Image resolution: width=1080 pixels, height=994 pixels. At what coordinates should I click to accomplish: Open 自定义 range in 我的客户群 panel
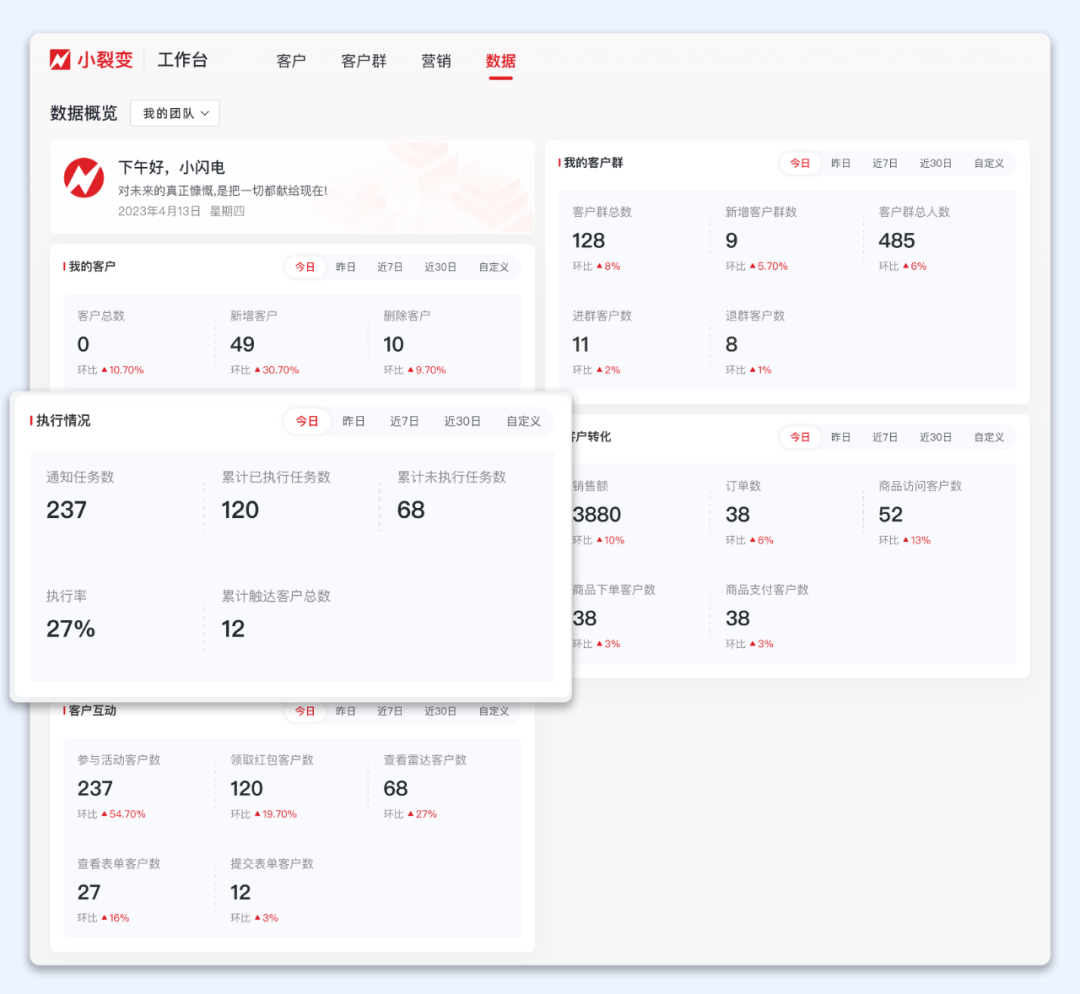point(989,163)
